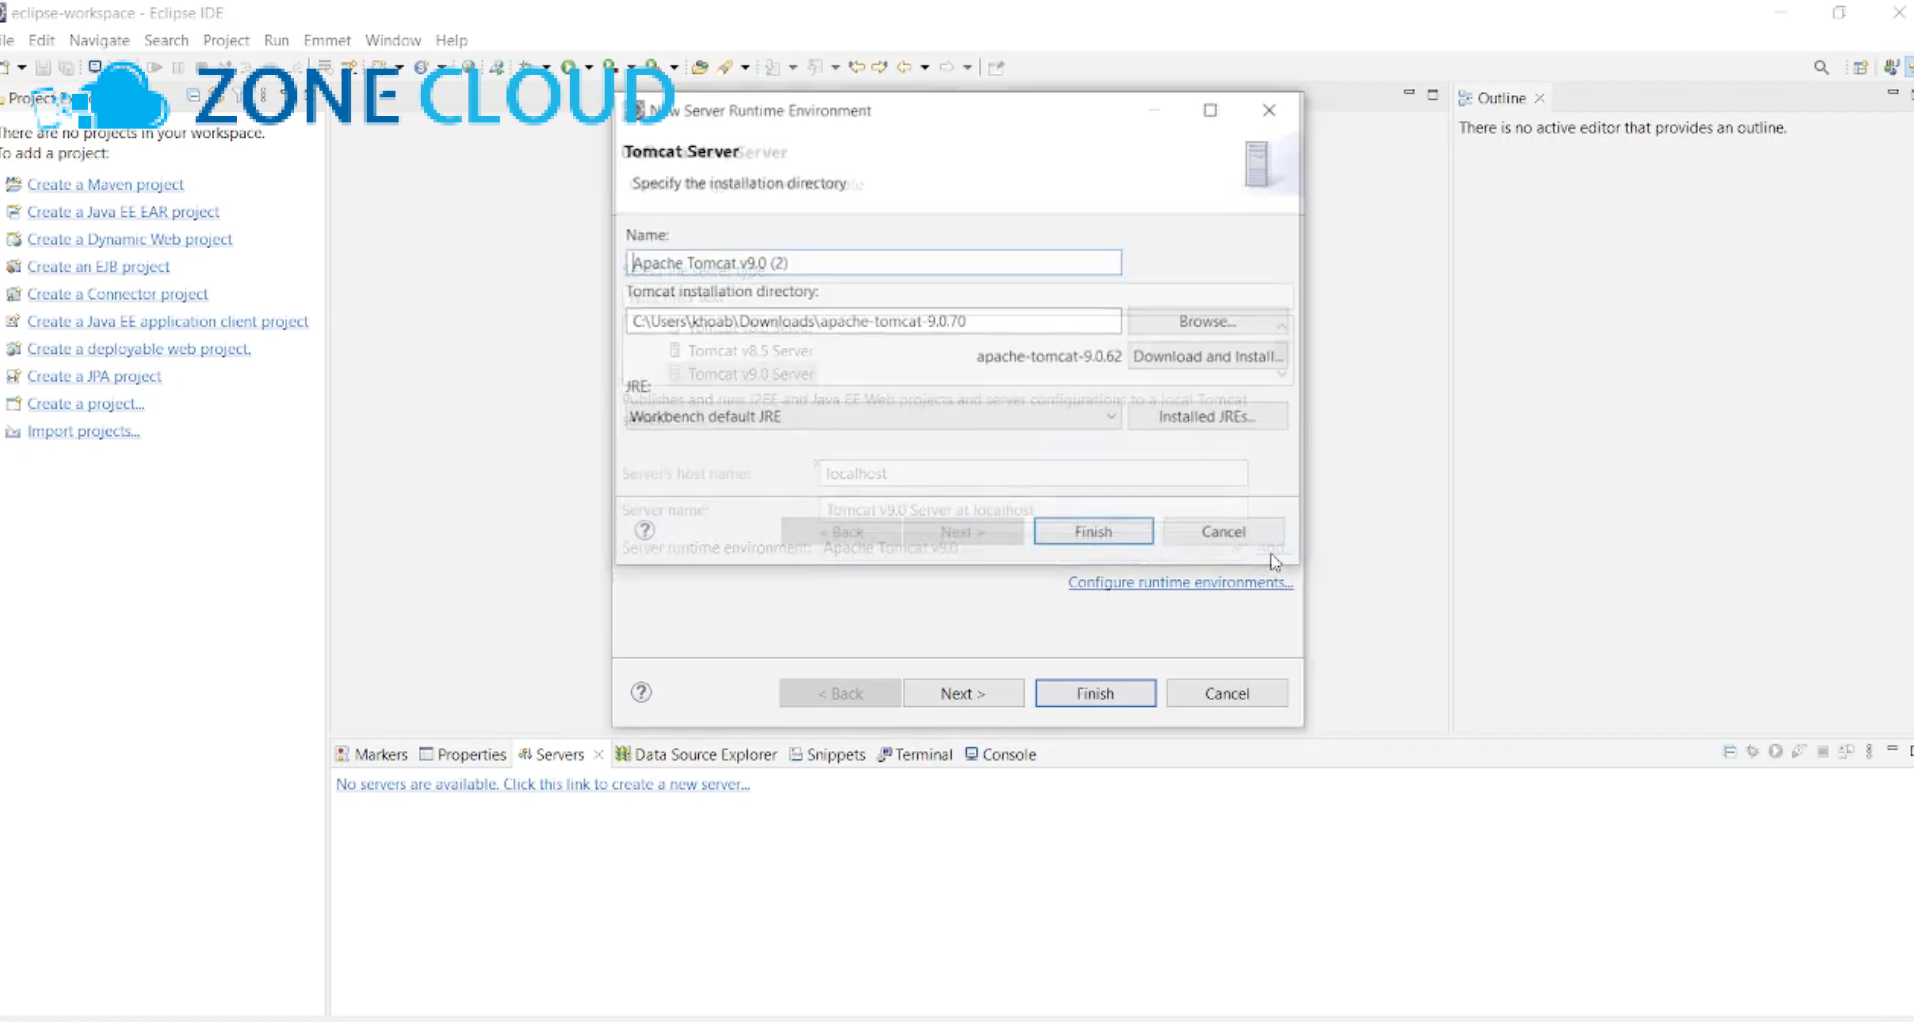Click the Create a Connector project link
Viewport: 1914px width, 1022px height.
pyautogui.click(x=117, y=294)
